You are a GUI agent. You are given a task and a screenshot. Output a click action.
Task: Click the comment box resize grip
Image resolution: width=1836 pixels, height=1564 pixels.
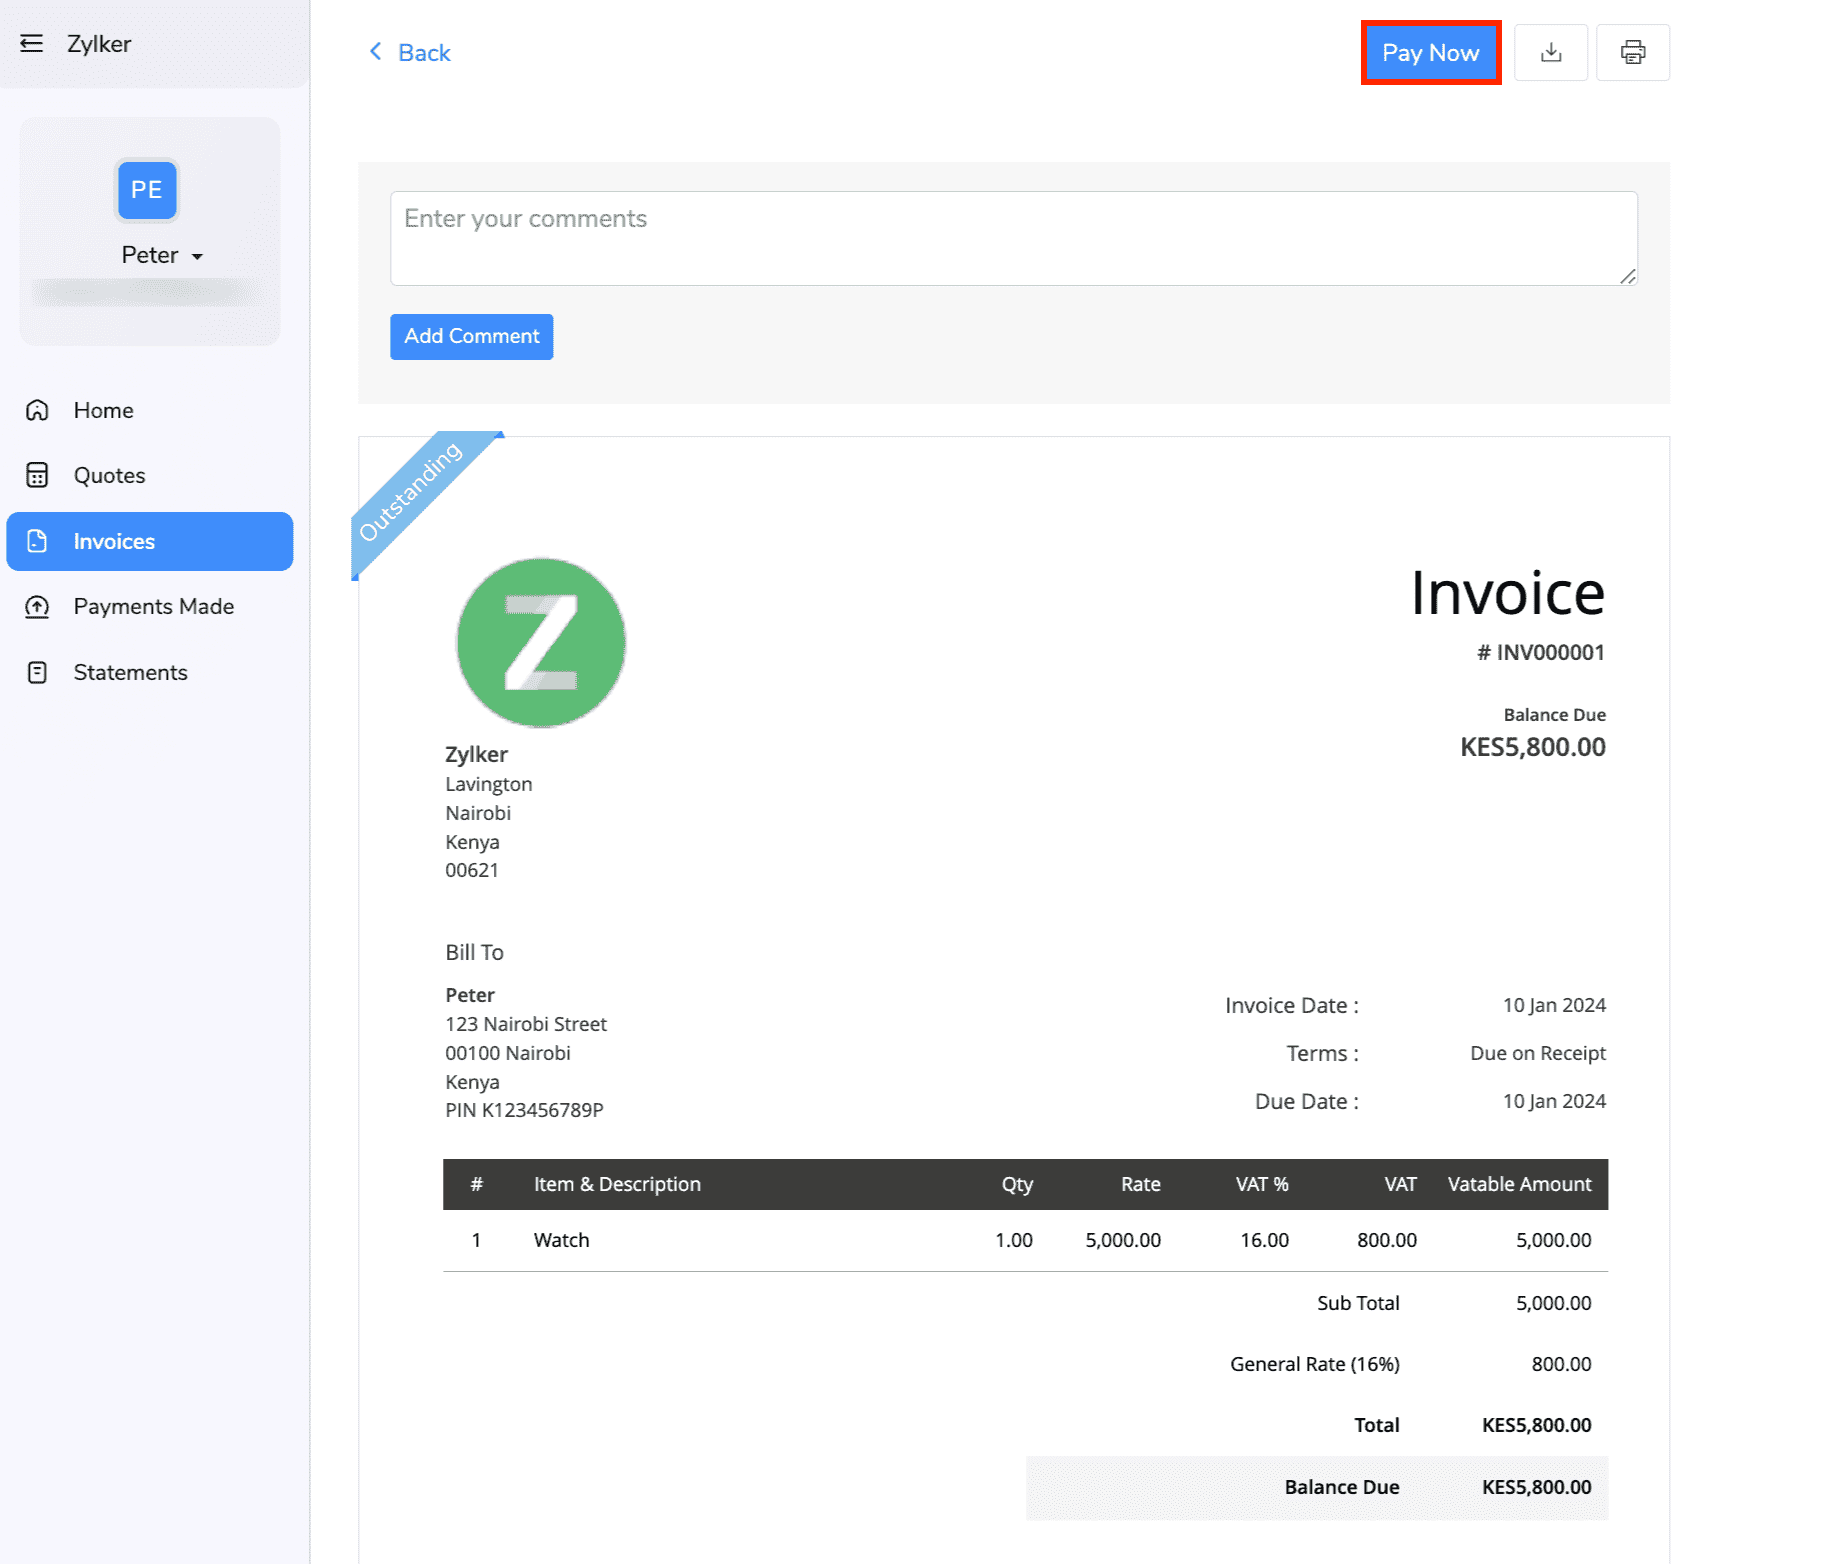coord(1628,276)
